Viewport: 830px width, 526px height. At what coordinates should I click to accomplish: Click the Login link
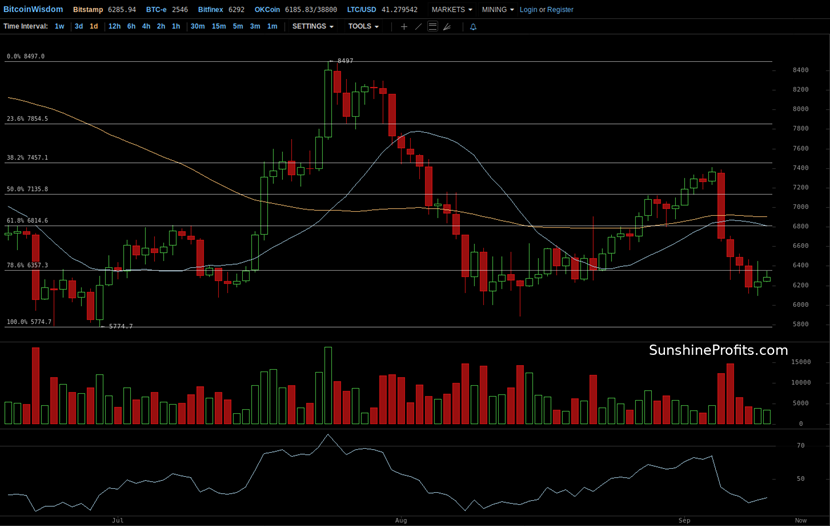528,9
